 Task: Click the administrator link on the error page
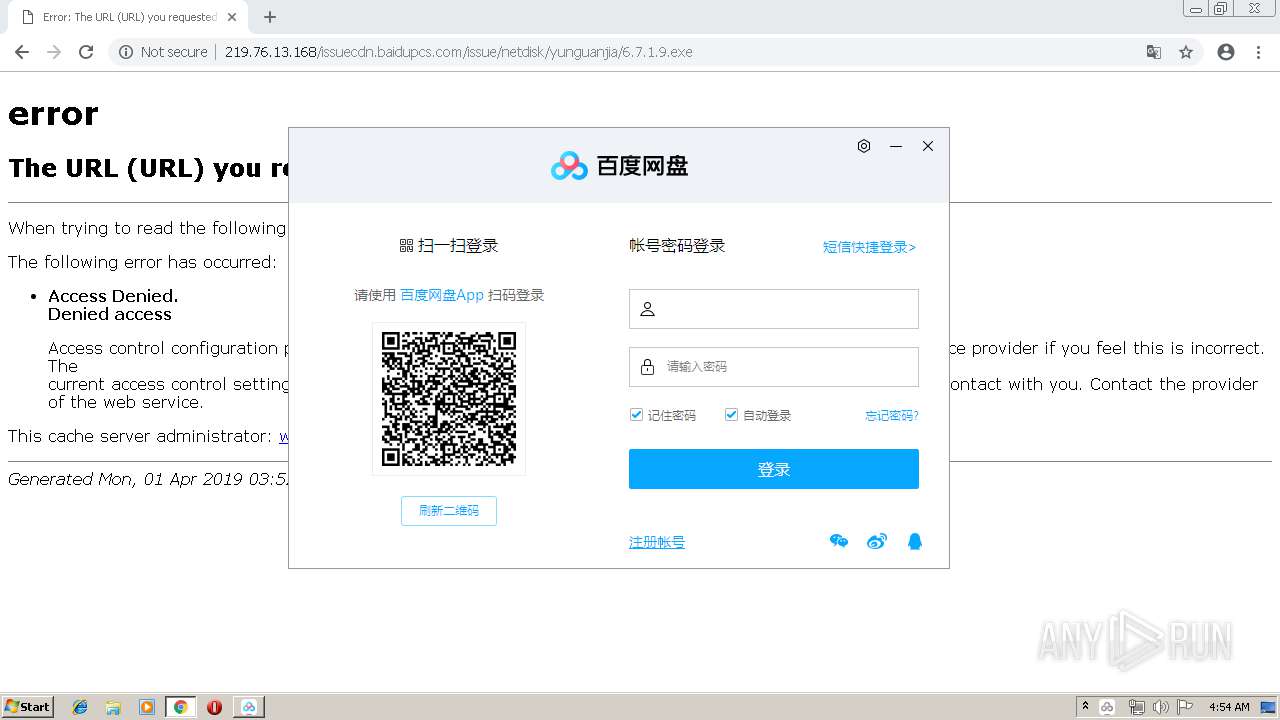pos(283,436)
